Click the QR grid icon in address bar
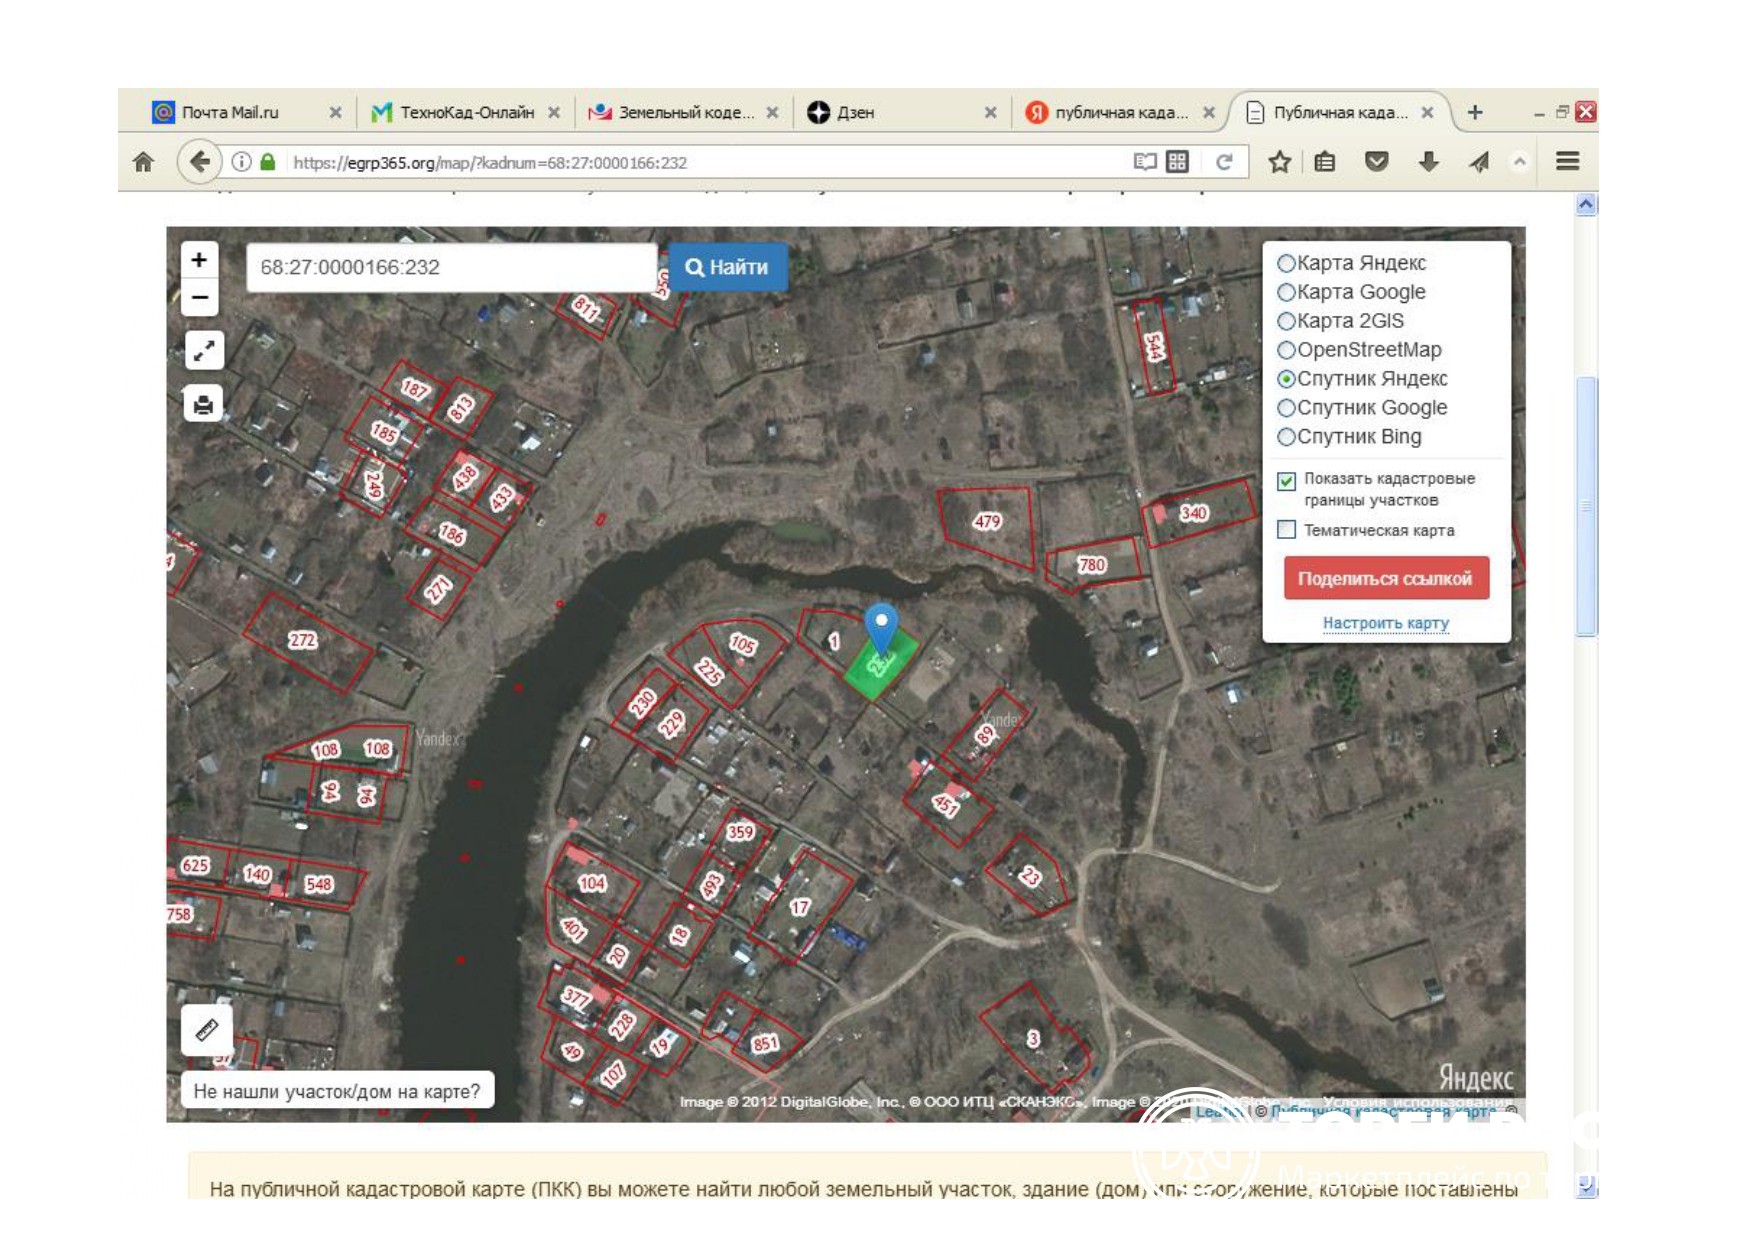 coord(1178,162)
